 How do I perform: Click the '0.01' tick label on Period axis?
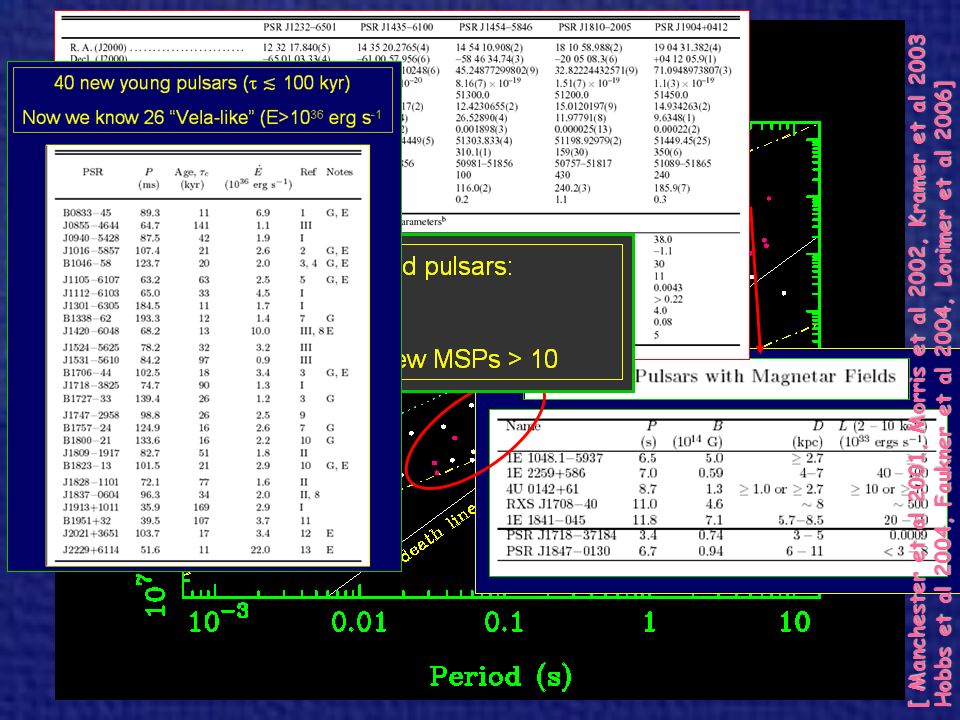pos(359,622)
